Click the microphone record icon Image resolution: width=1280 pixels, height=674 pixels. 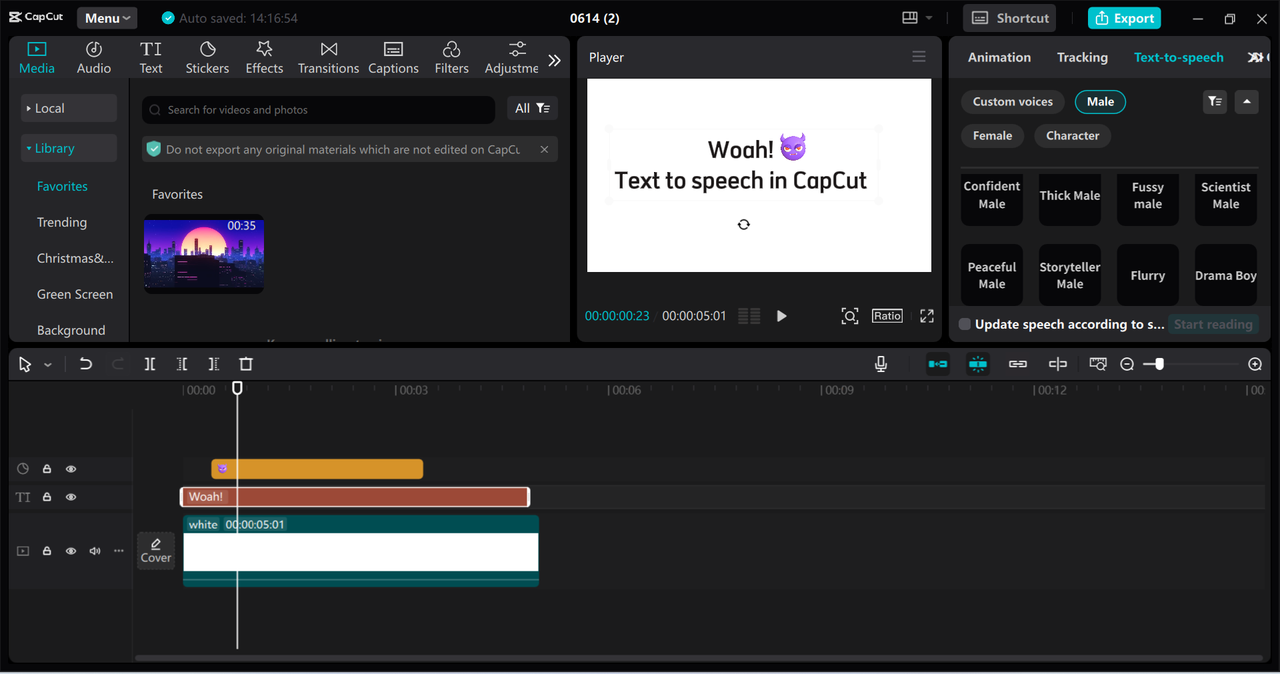point(881,364)
